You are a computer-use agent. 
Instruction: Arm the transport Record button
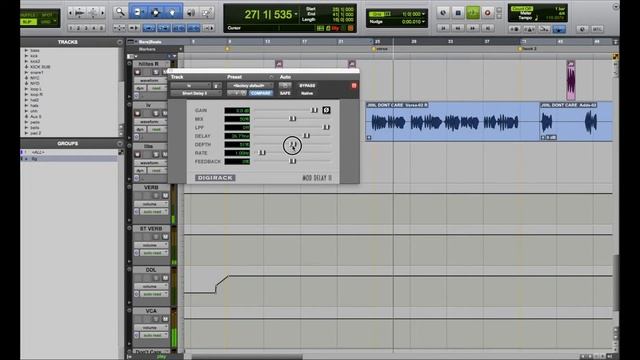pyautogui.click(x=487, y=13)
